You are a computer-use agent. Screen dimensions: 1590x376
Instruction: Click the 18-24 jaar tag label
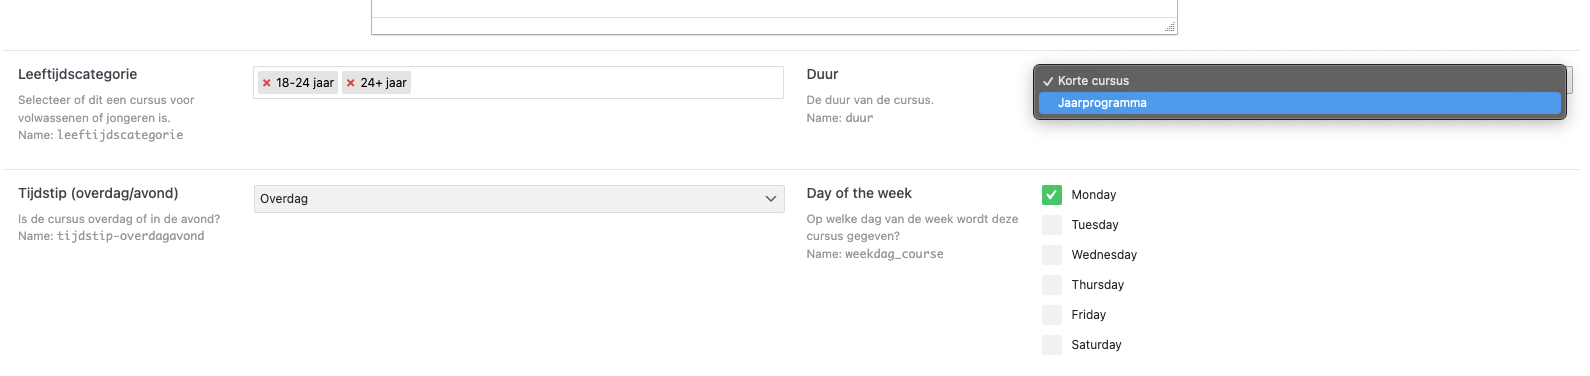(x=305, y=83)
